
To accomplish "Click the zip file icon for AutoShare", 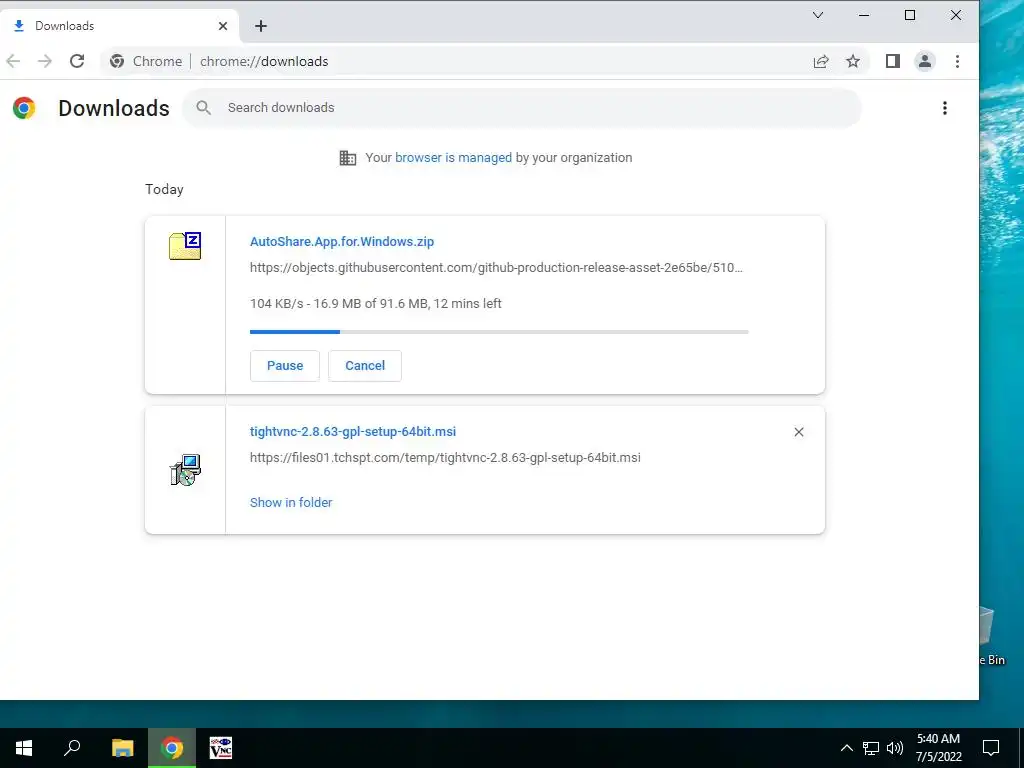I will (185, 246).
